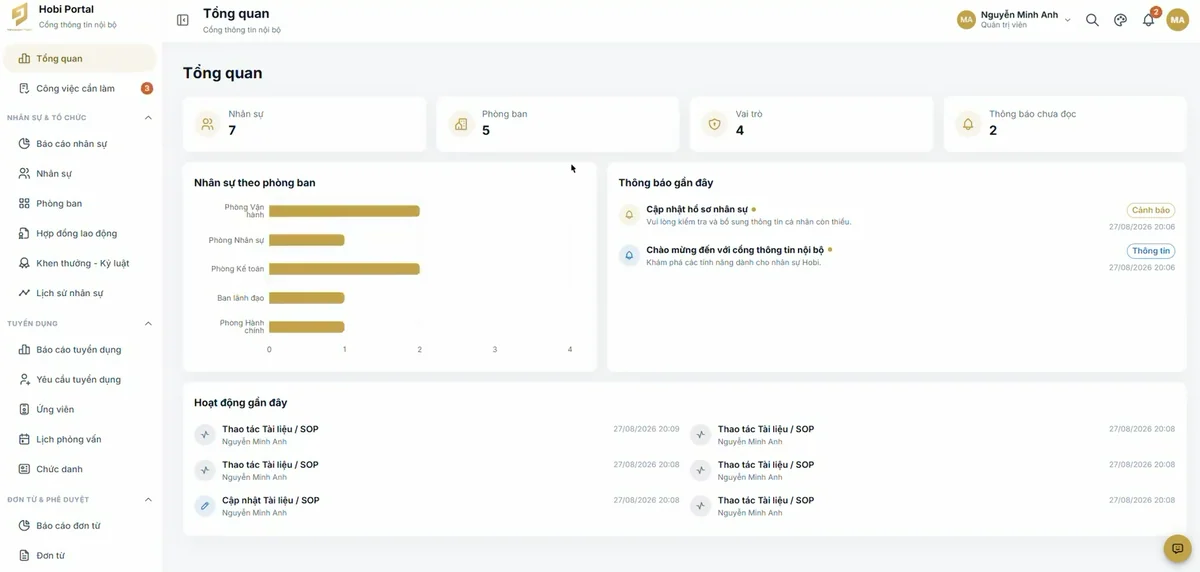Click the Đơn từ document icon
The width and height of the screenshot is (1200, 572).
click(x=25, y=555)
